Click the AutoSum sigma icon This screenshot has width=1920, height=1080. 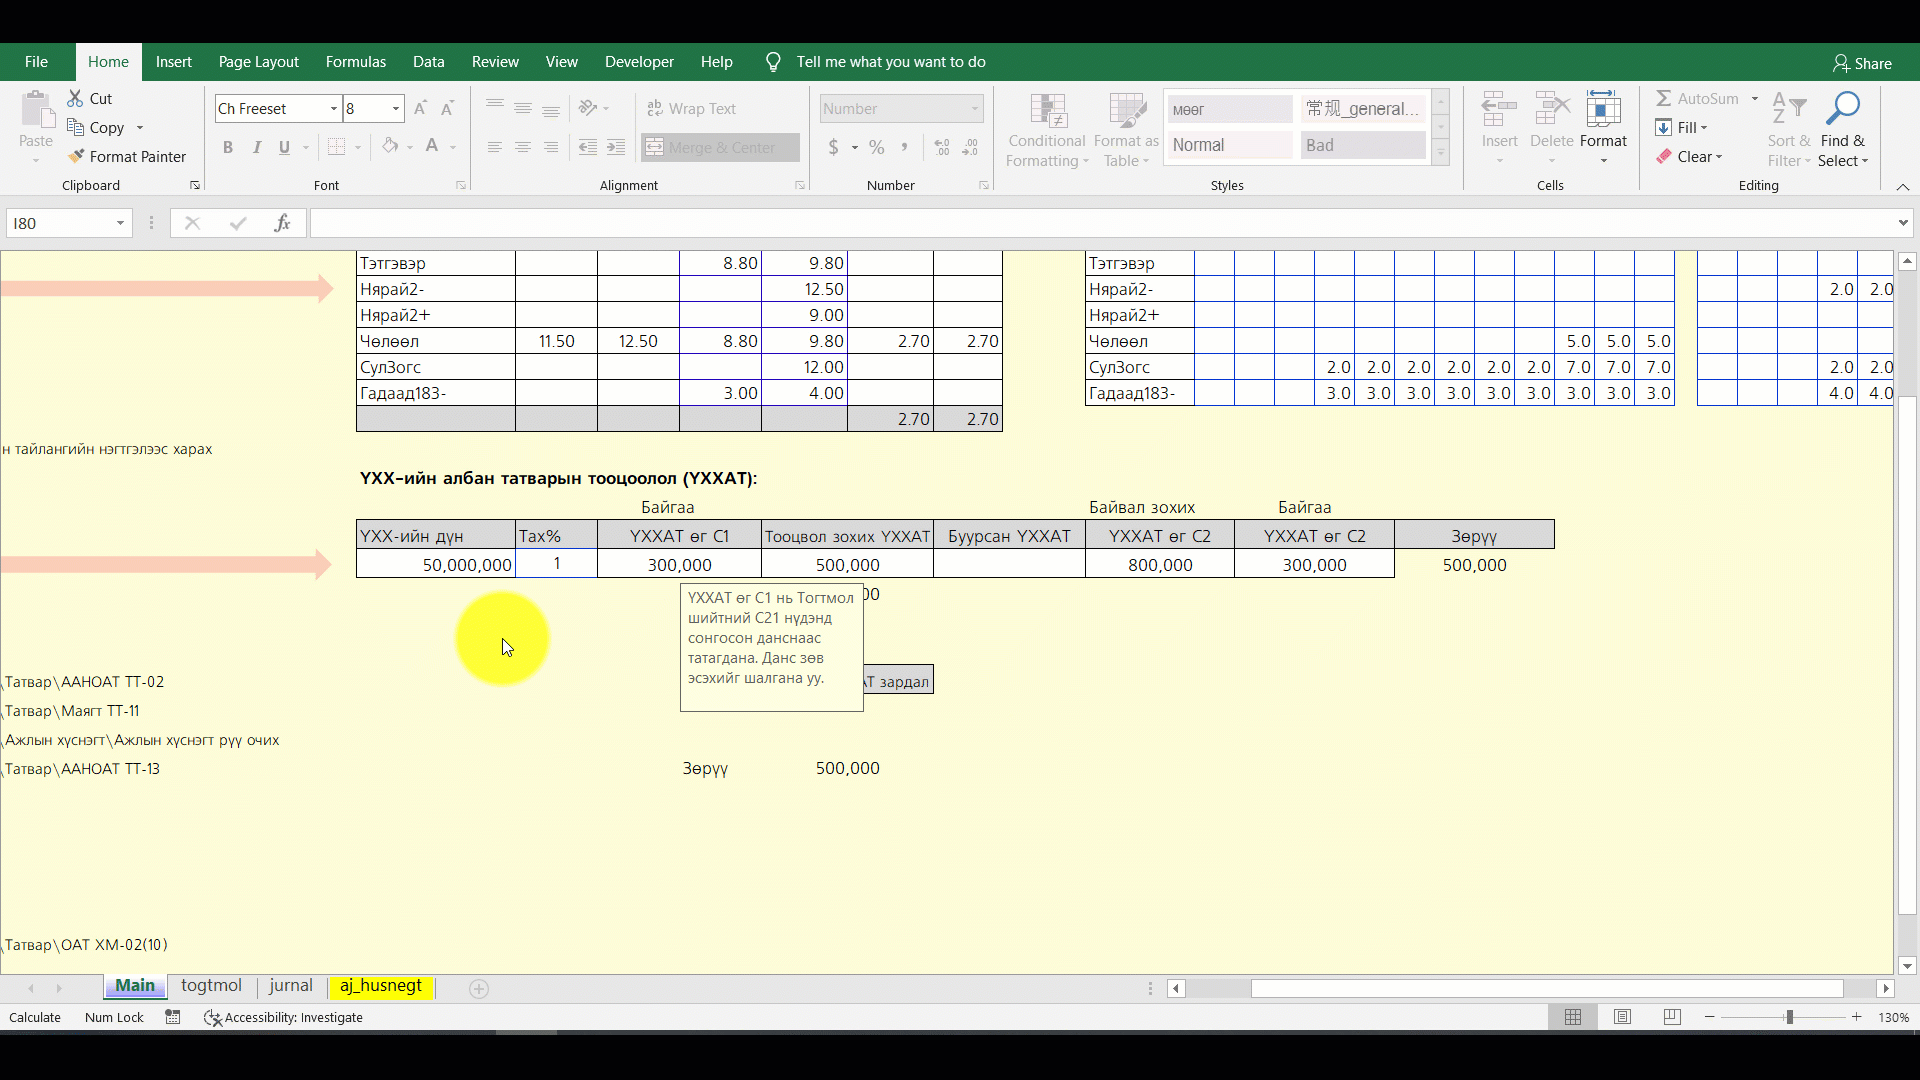click(1664, 98)
